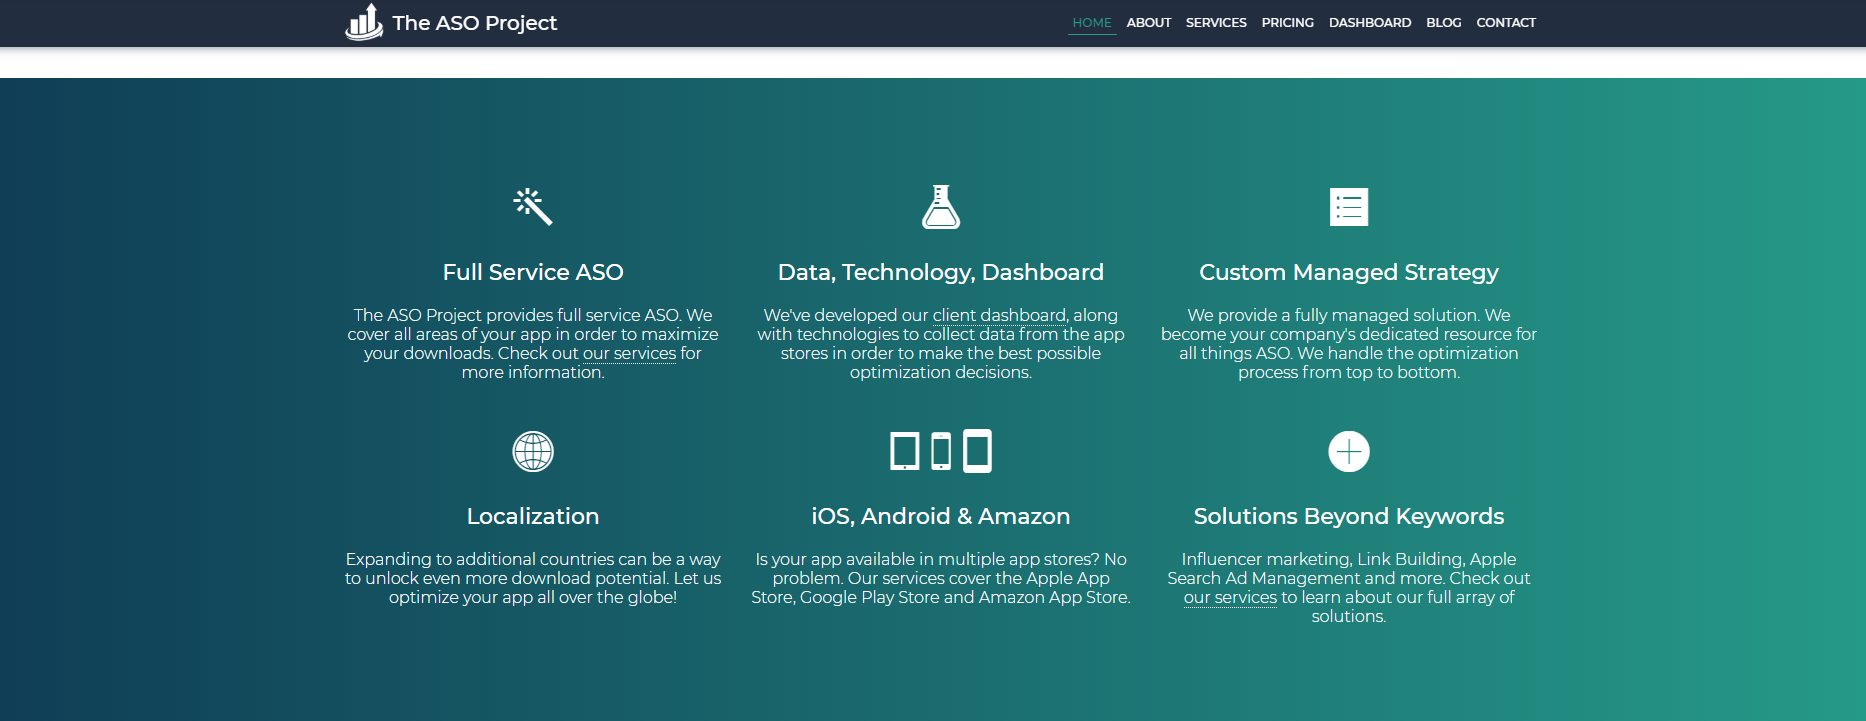Click the globe icon above Localization
Image resolution: width=1866 pixels, height=721 pixels.
click(x=533, y=451)
